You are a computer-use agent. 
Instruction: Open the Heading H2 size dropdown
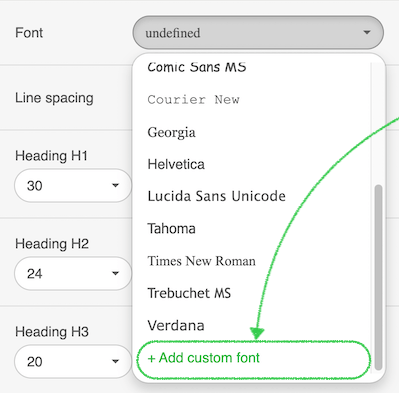(73, 273)
